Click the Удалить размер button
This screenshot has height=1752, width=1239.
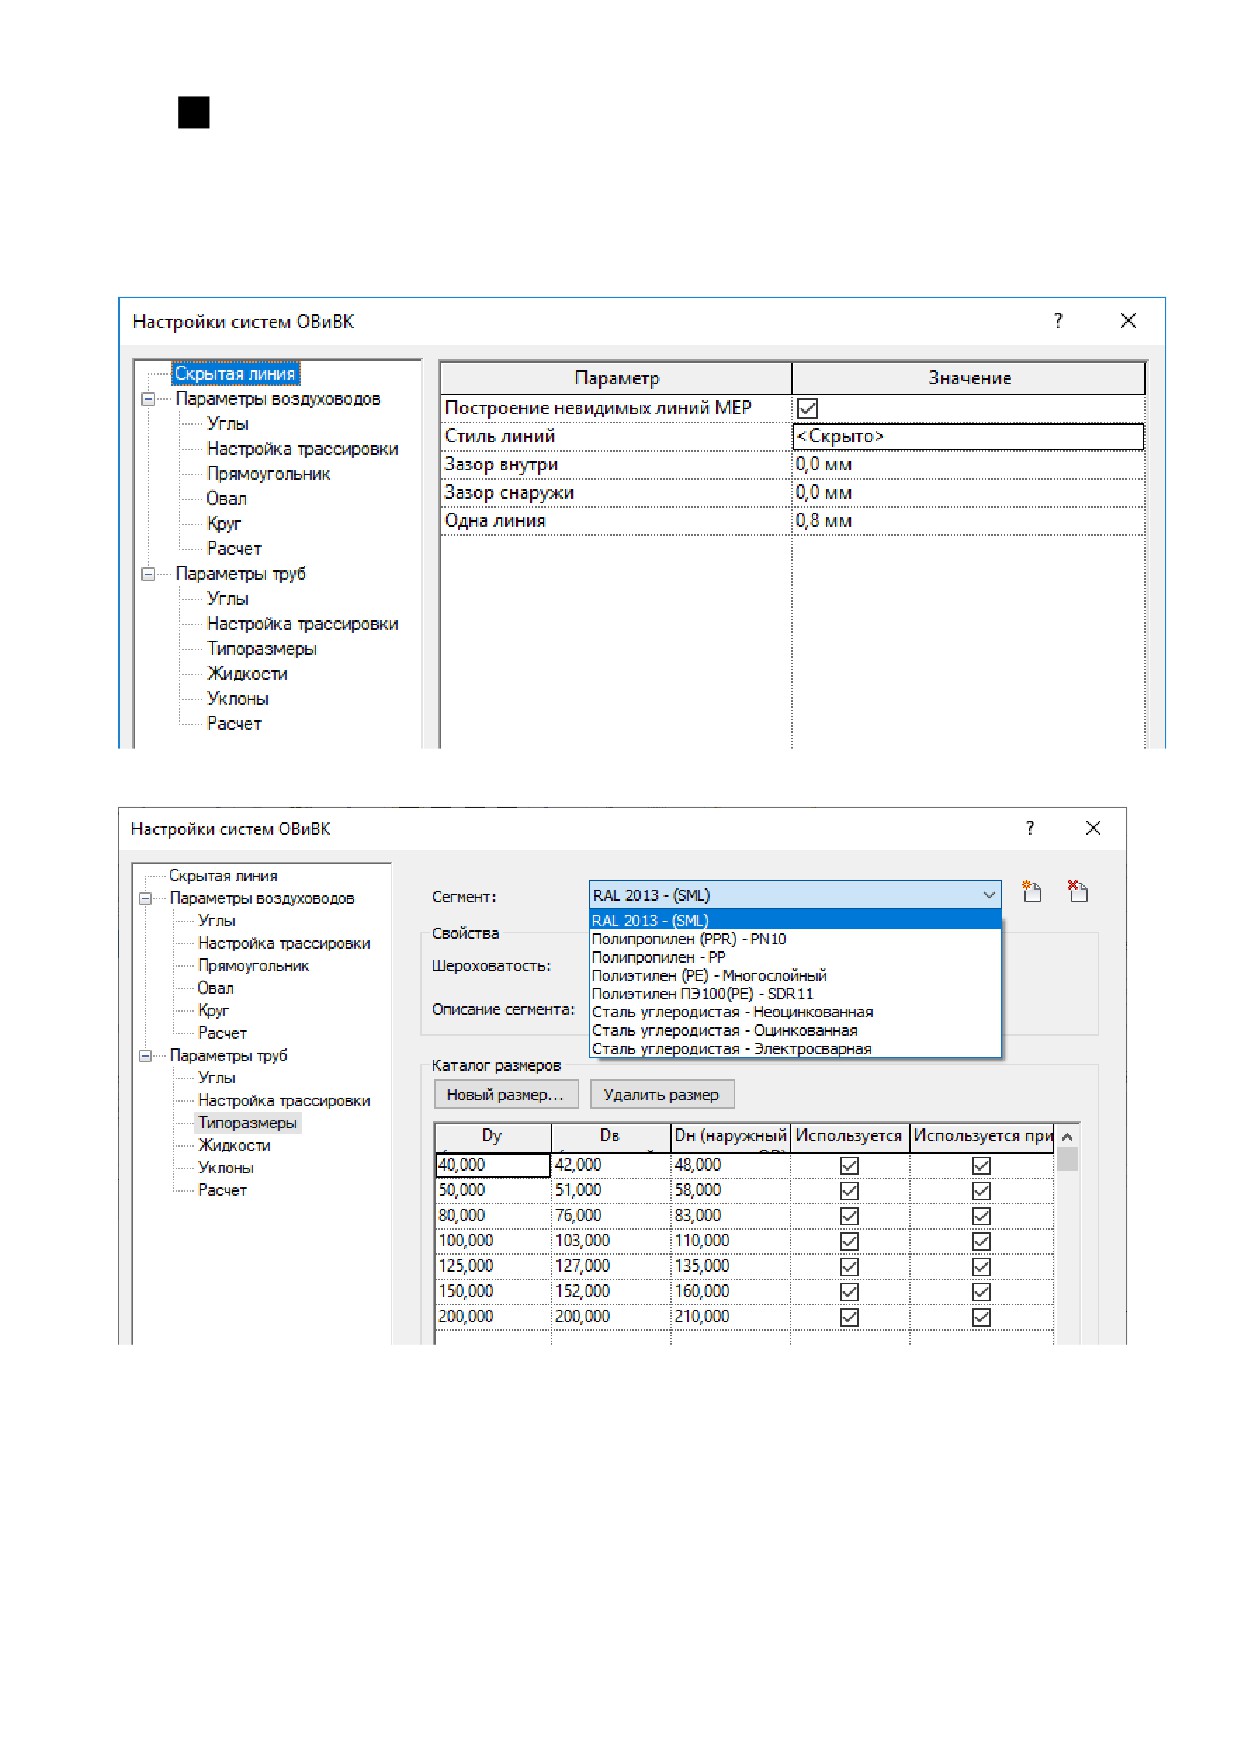pos(661,1094)
